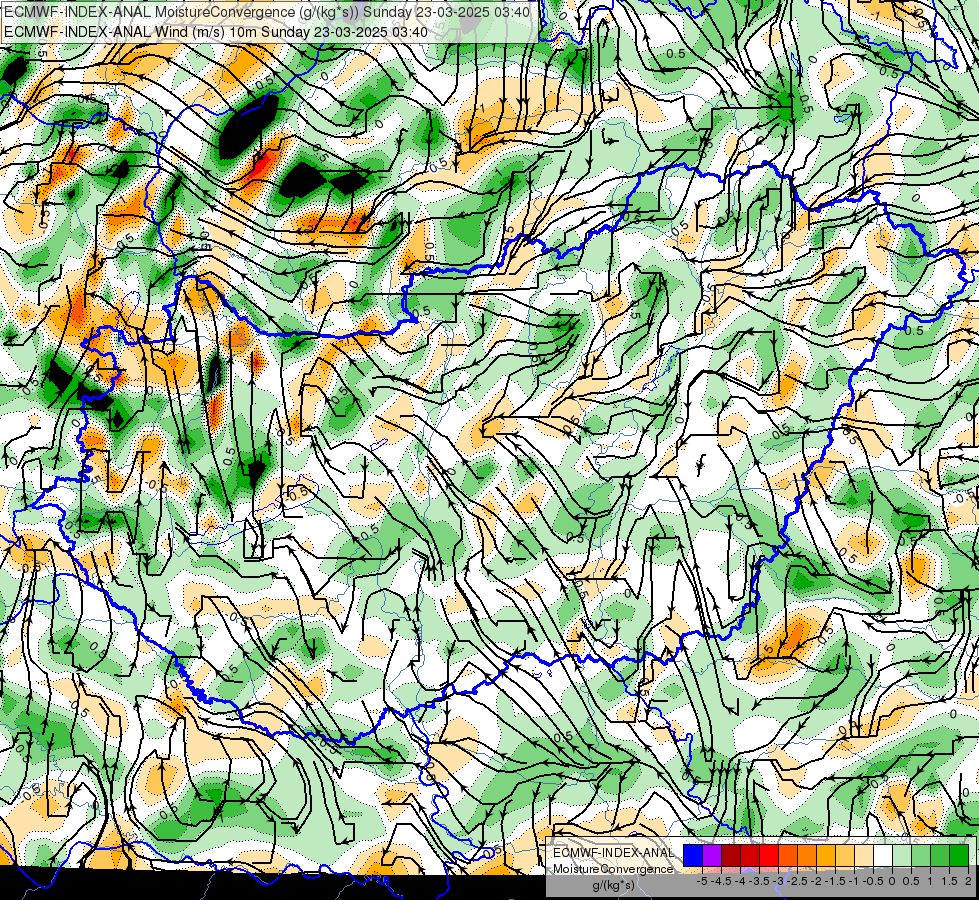Click the 0 tick label on color scale
Screen dimensions: 979x900
tap(892, 881)
